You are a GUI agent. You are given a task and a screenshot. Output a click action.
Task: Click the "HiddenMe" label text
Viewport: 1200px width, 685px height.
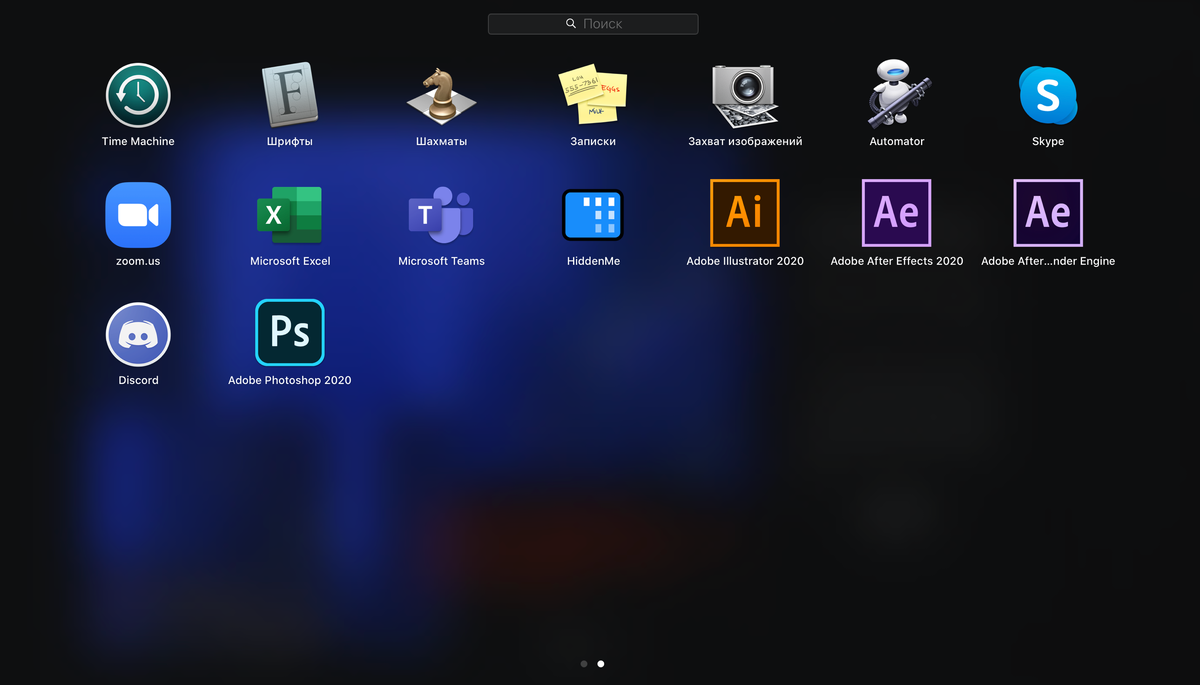(x=593, y=261)
